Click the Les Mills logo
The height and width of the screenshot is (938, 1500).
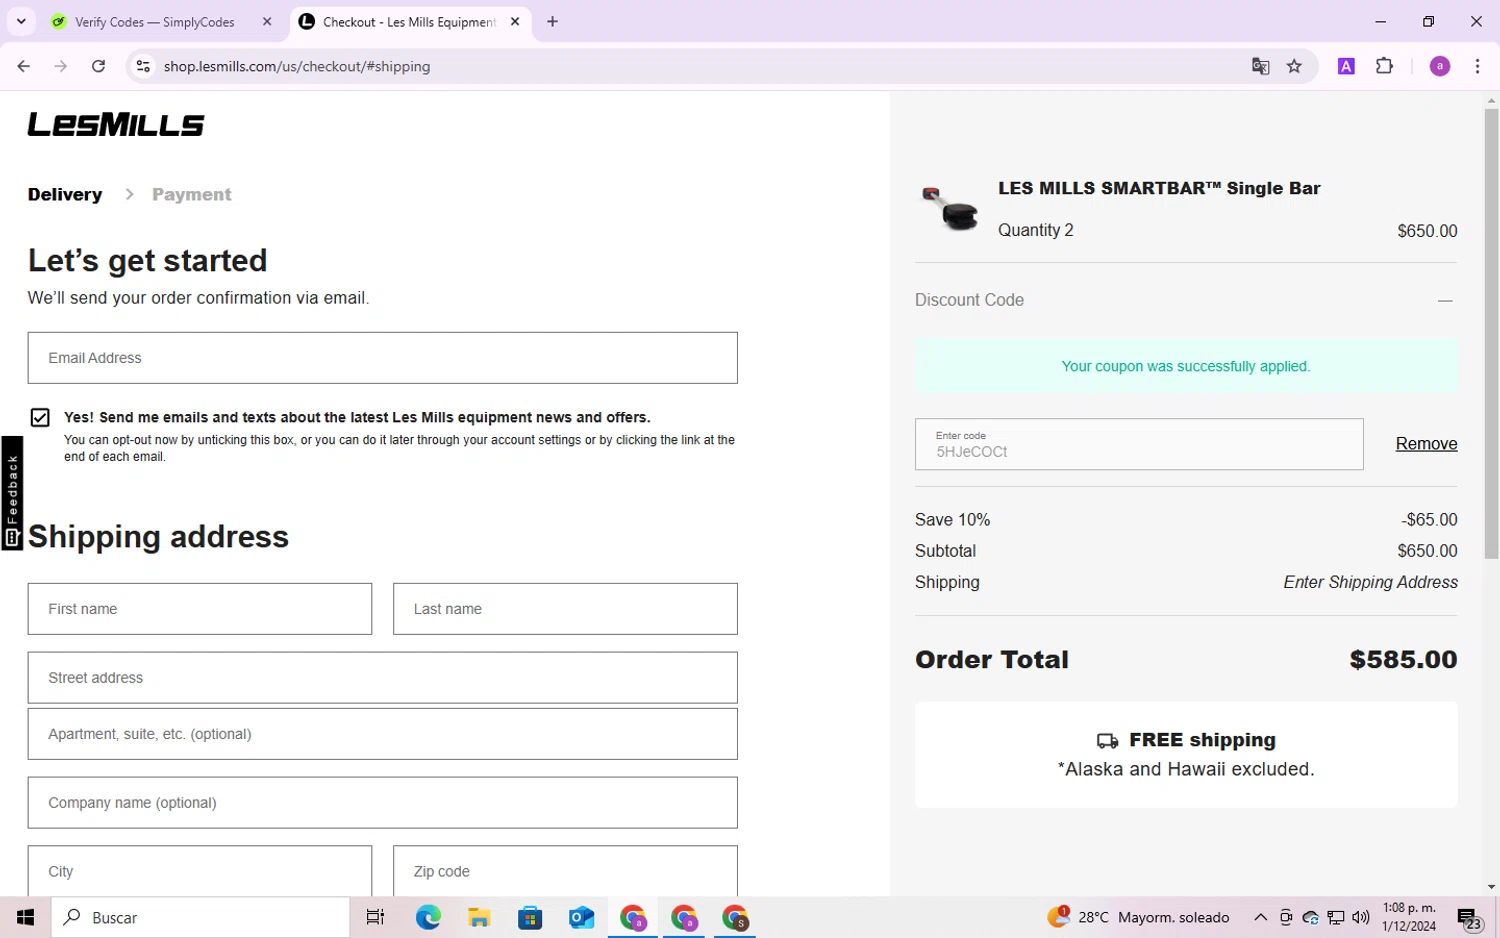(x=116, y=124)
